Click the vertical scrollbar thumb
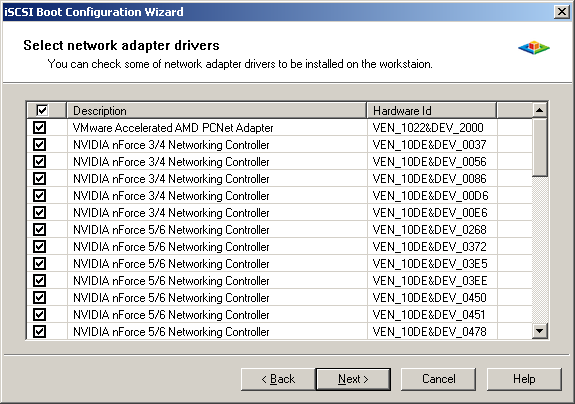 [539, 147]
